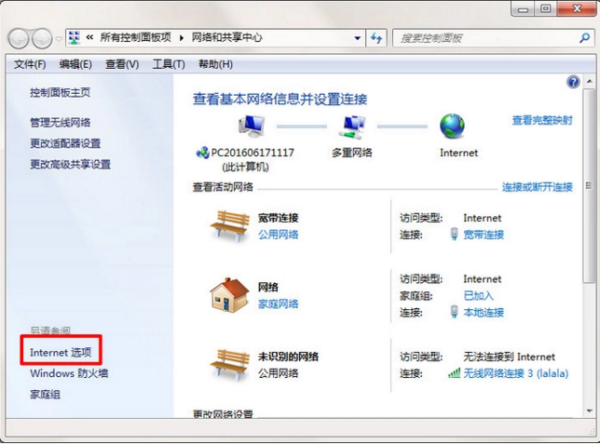Click the Control Panel icon in the address bar
This screenshot has width=600, height=444.
(x=74, y=38)
